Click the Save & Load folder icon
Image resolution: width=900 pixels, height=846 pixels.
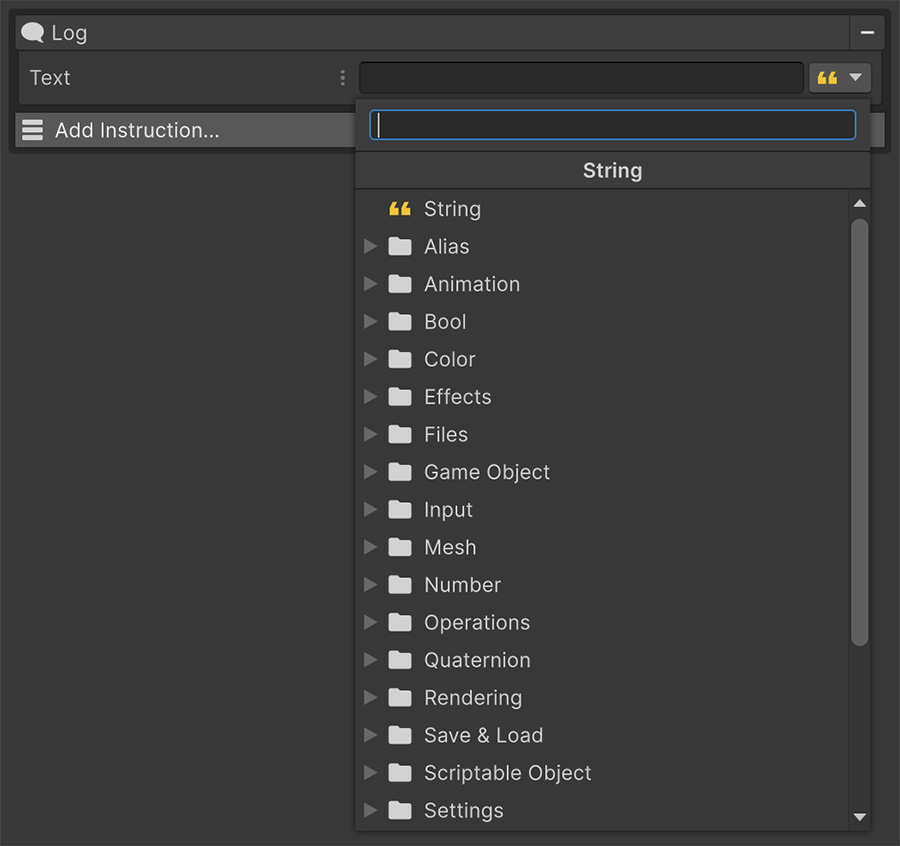tap(400, 735)
